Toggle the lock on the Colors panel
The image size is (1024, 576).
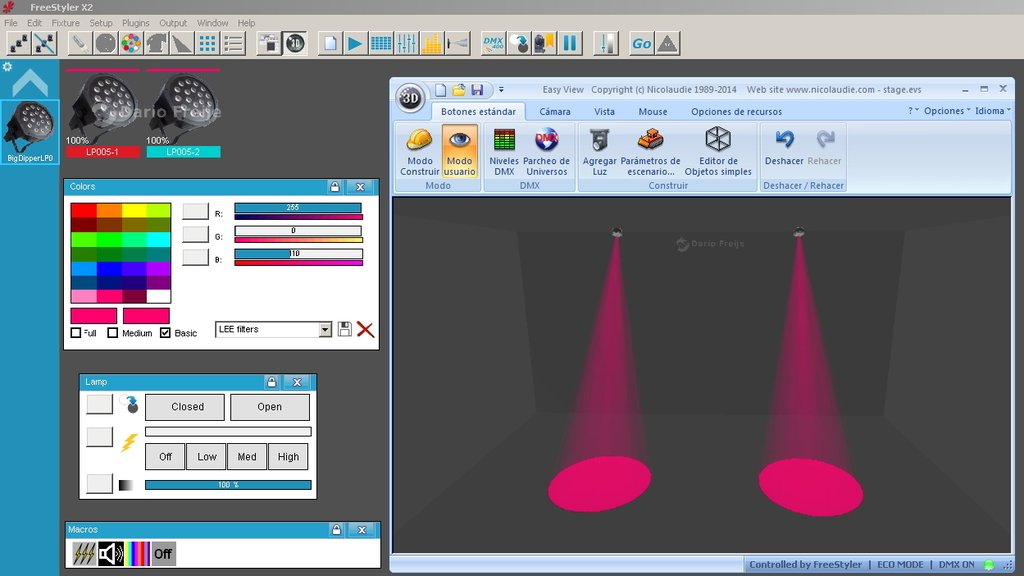(335, 187)
